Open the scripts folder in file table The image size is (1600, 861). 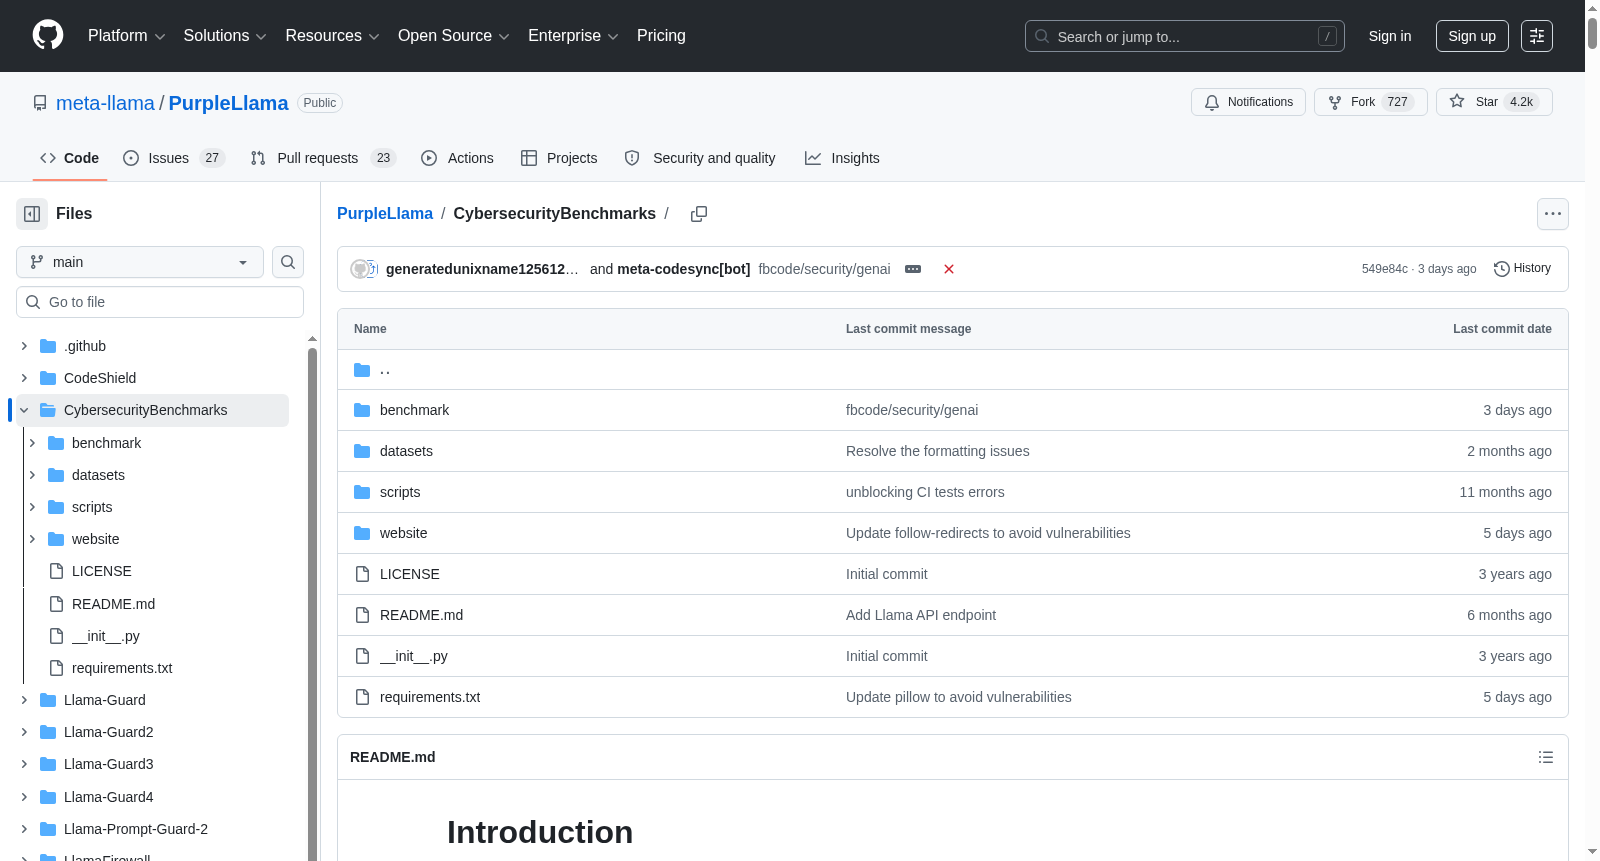pyautogui.click(x=400, y=492)
